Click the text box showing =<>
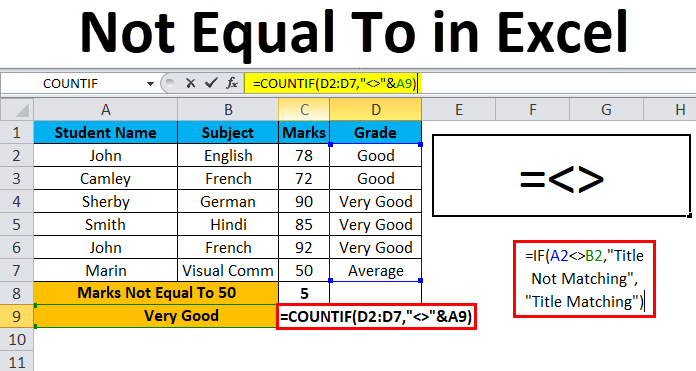 [562, 176]
